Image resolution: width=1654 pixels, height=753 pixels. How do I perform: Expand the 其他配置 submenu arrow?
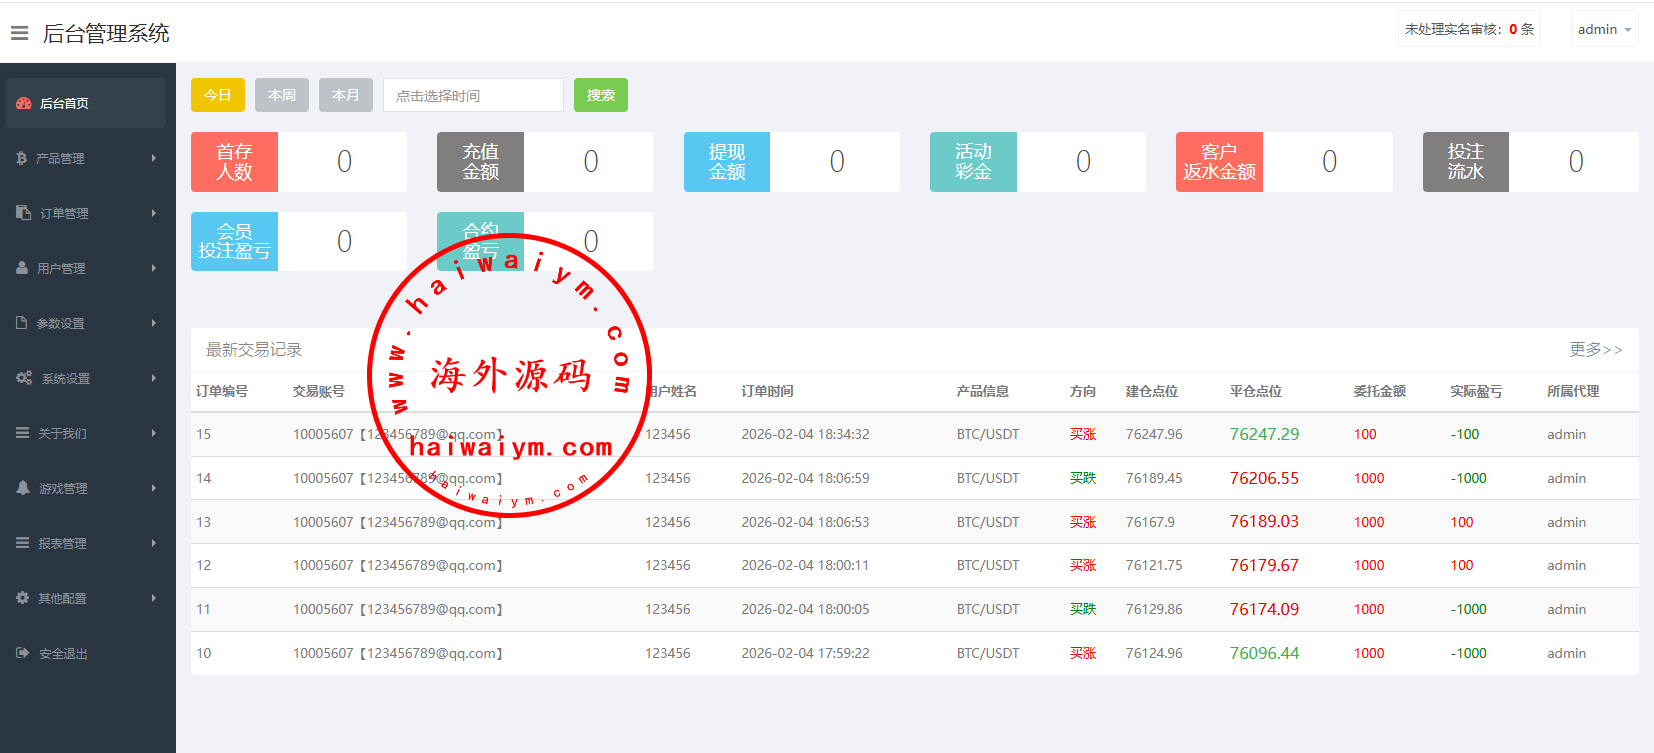(x=154, y=598)
